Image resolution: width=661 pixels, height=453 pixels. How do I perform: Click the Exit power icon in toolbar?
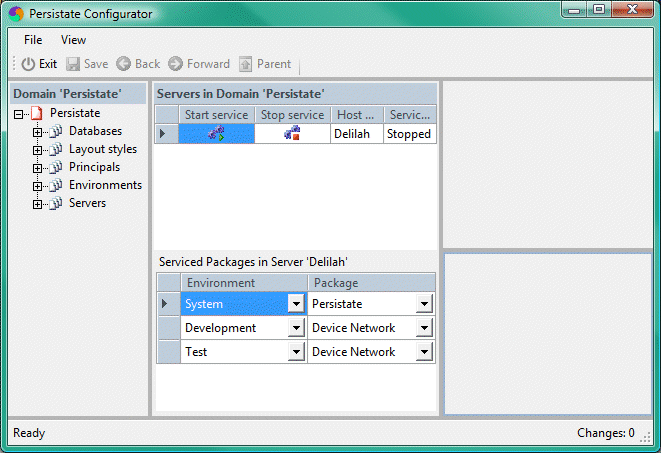pos(28,64)
